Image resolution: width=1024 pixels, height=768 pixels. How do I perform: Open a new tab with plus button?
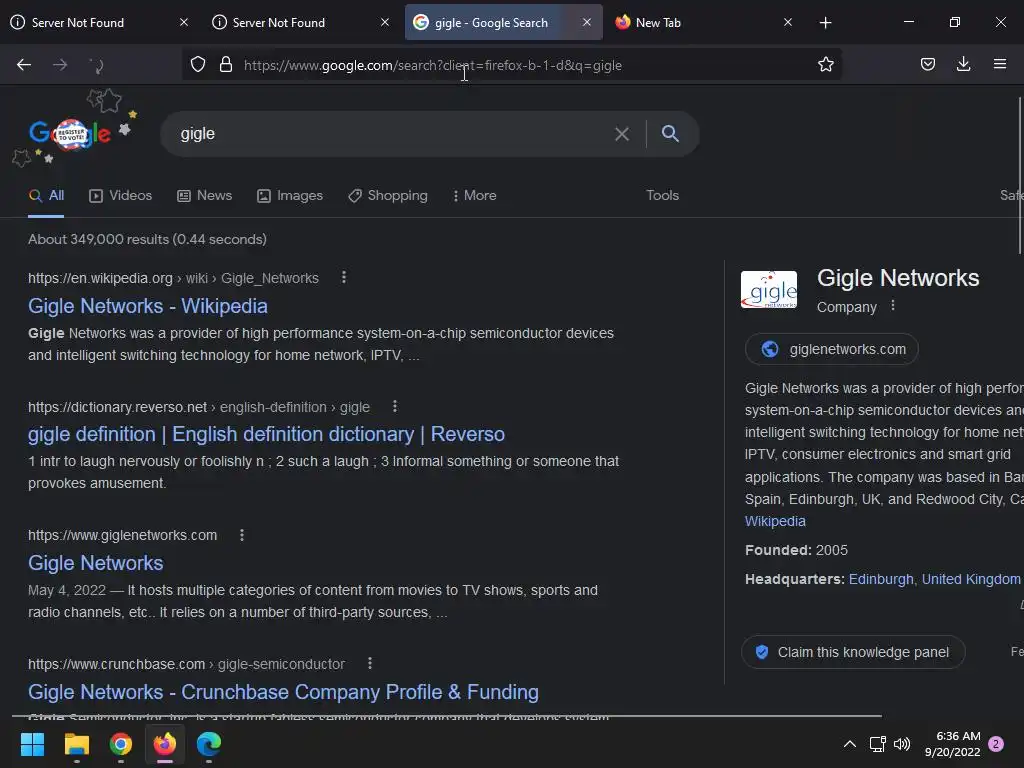tap(825, 23)
